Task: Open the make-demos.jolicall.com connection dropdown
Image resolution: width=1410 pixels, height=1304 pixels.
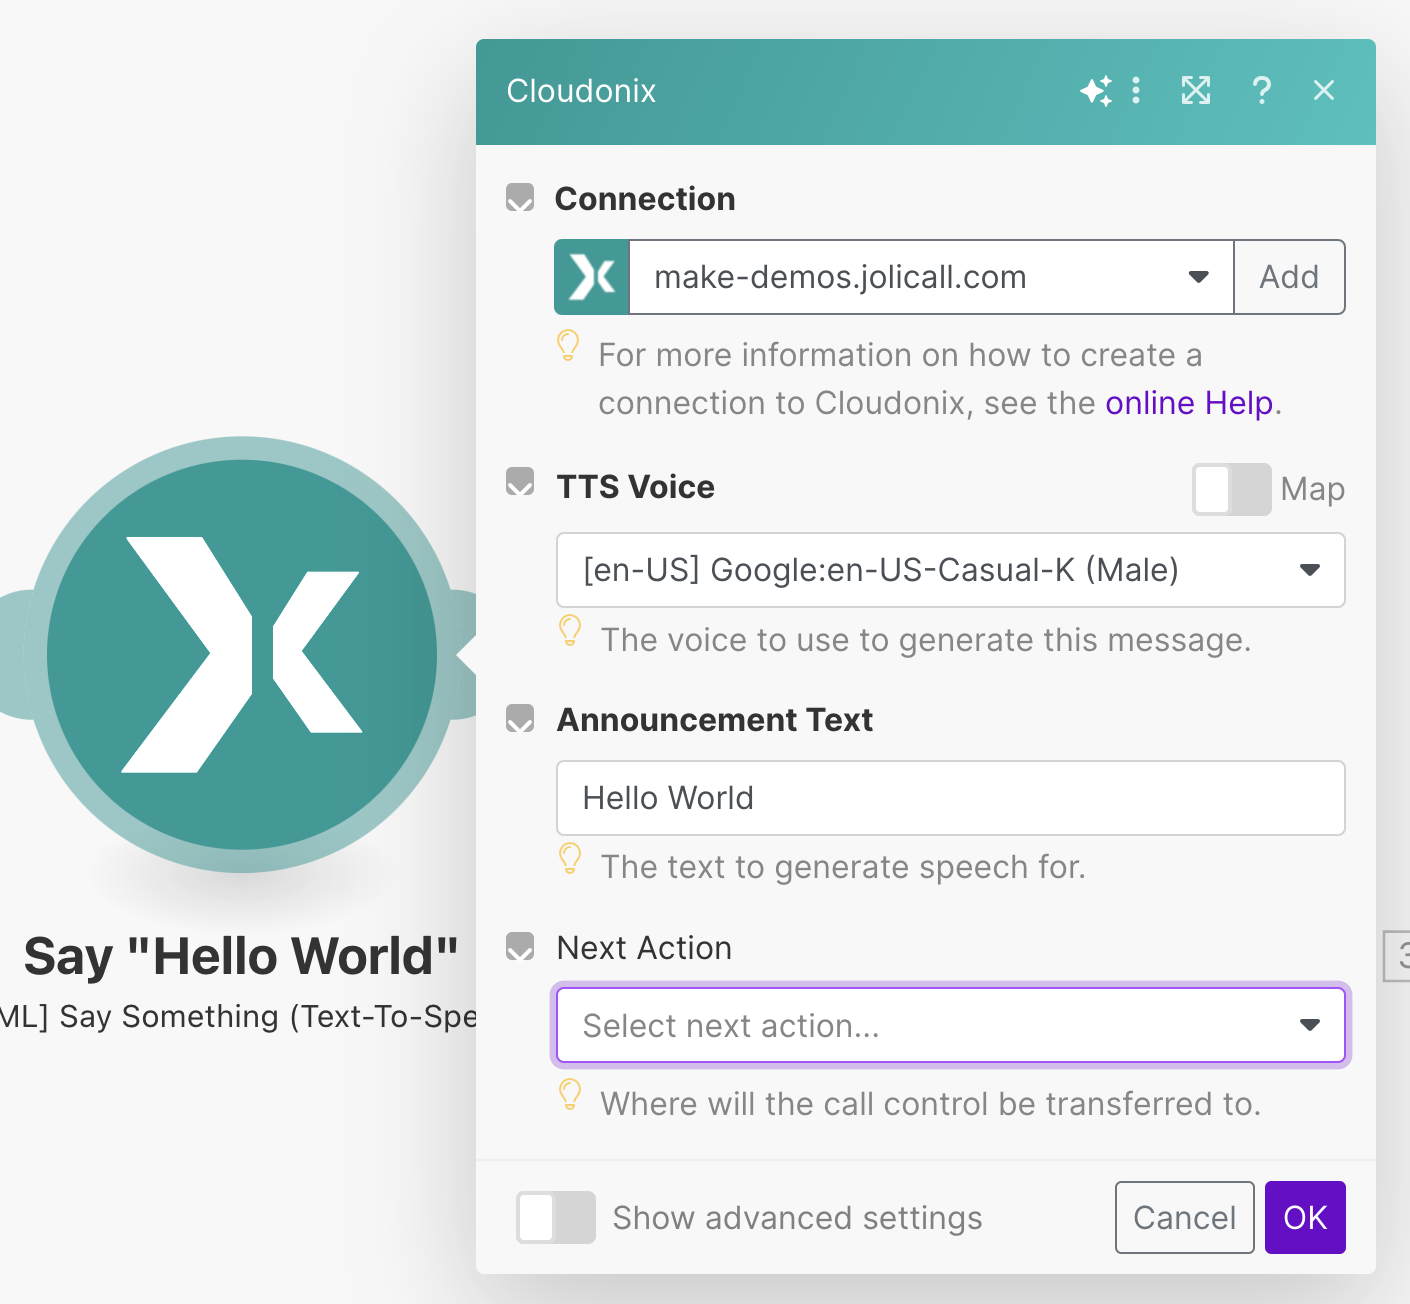Action: coord(930,277)
